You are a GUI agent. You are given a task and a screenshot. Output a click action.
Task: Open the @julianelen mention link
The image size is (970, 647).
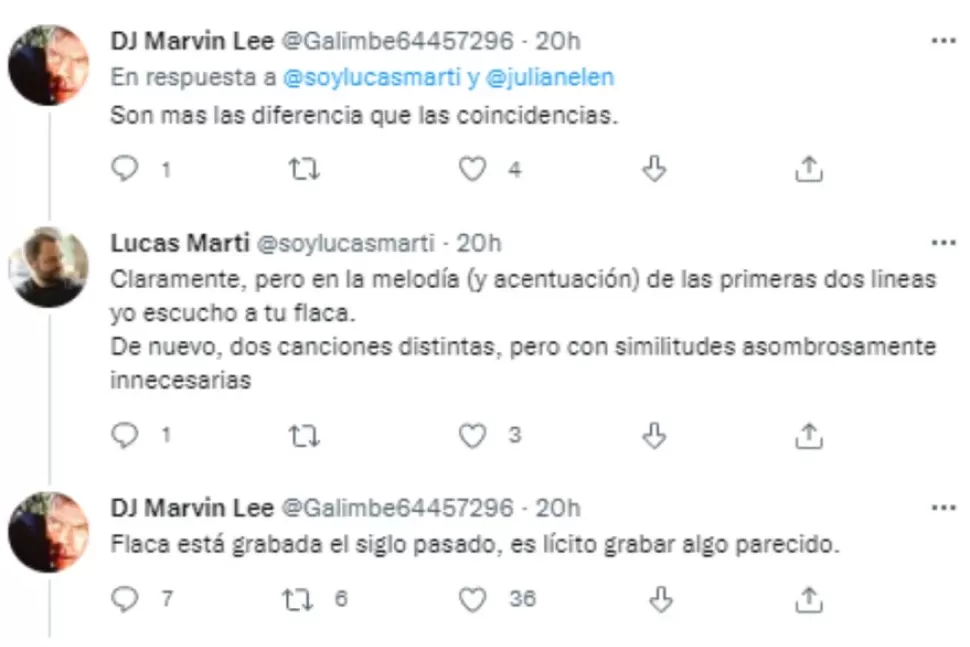point(551,76)
